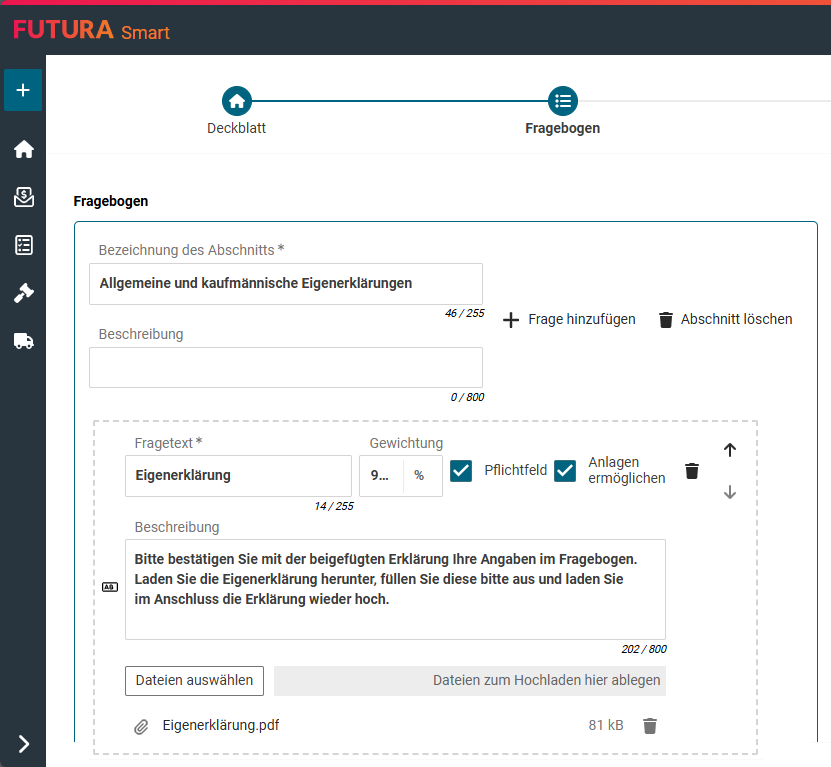
Task: Move question up with arrow icon
Action: pyautogui.click(x=729, y=450)
